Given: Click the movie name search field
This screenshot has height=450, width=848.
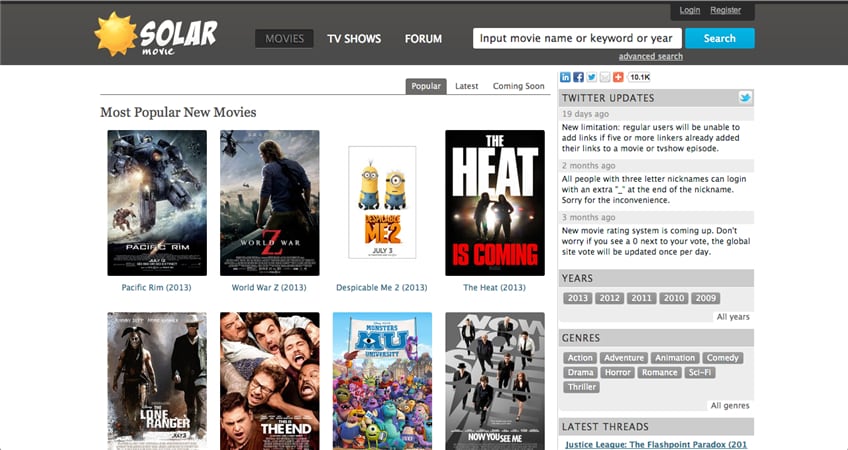Looking at the screenshot, I should [x=577, y=38].
